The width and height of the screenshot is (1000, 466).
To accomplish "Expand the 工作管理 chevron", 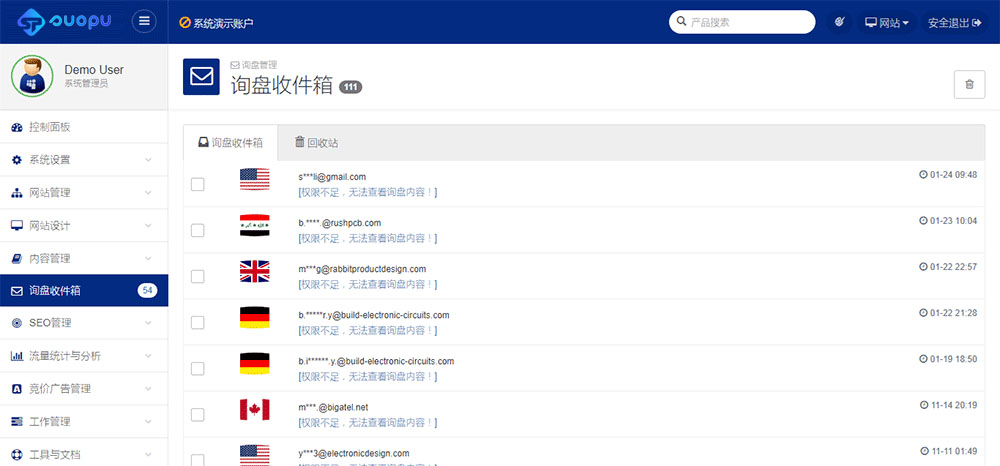I will [x=148, y=422].
